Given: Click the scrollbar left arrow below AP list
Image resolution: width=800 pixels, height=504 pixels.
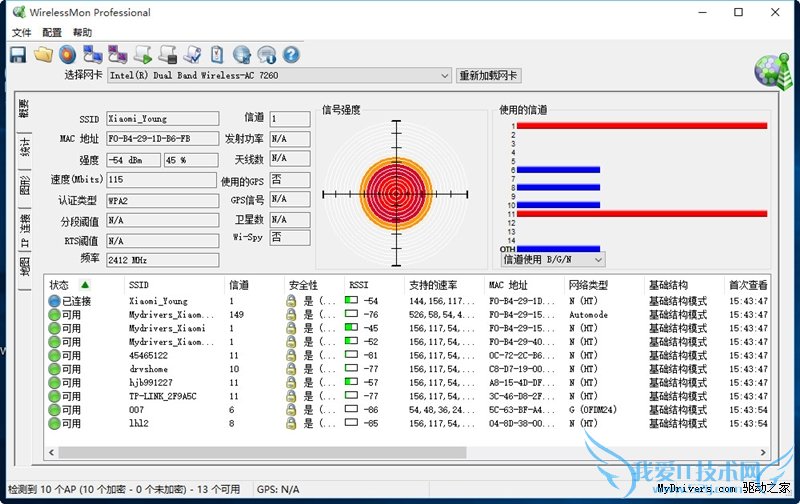Looking at the screenshot, I should coord(51,452).
